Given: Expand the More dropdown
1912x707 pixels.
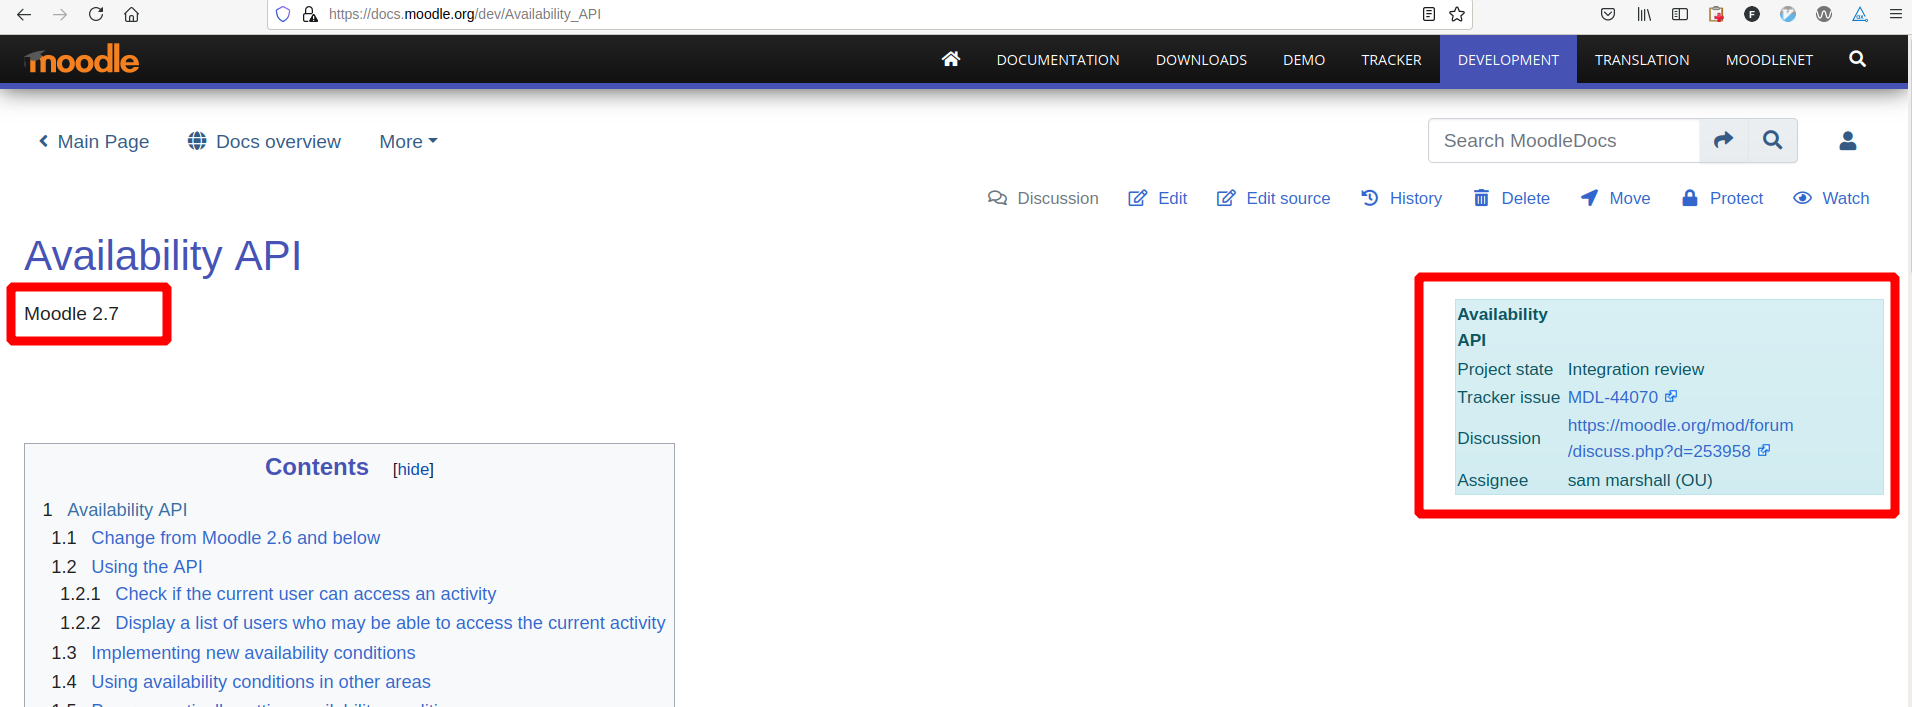Looking at the screenshot, I should (408, 142).
